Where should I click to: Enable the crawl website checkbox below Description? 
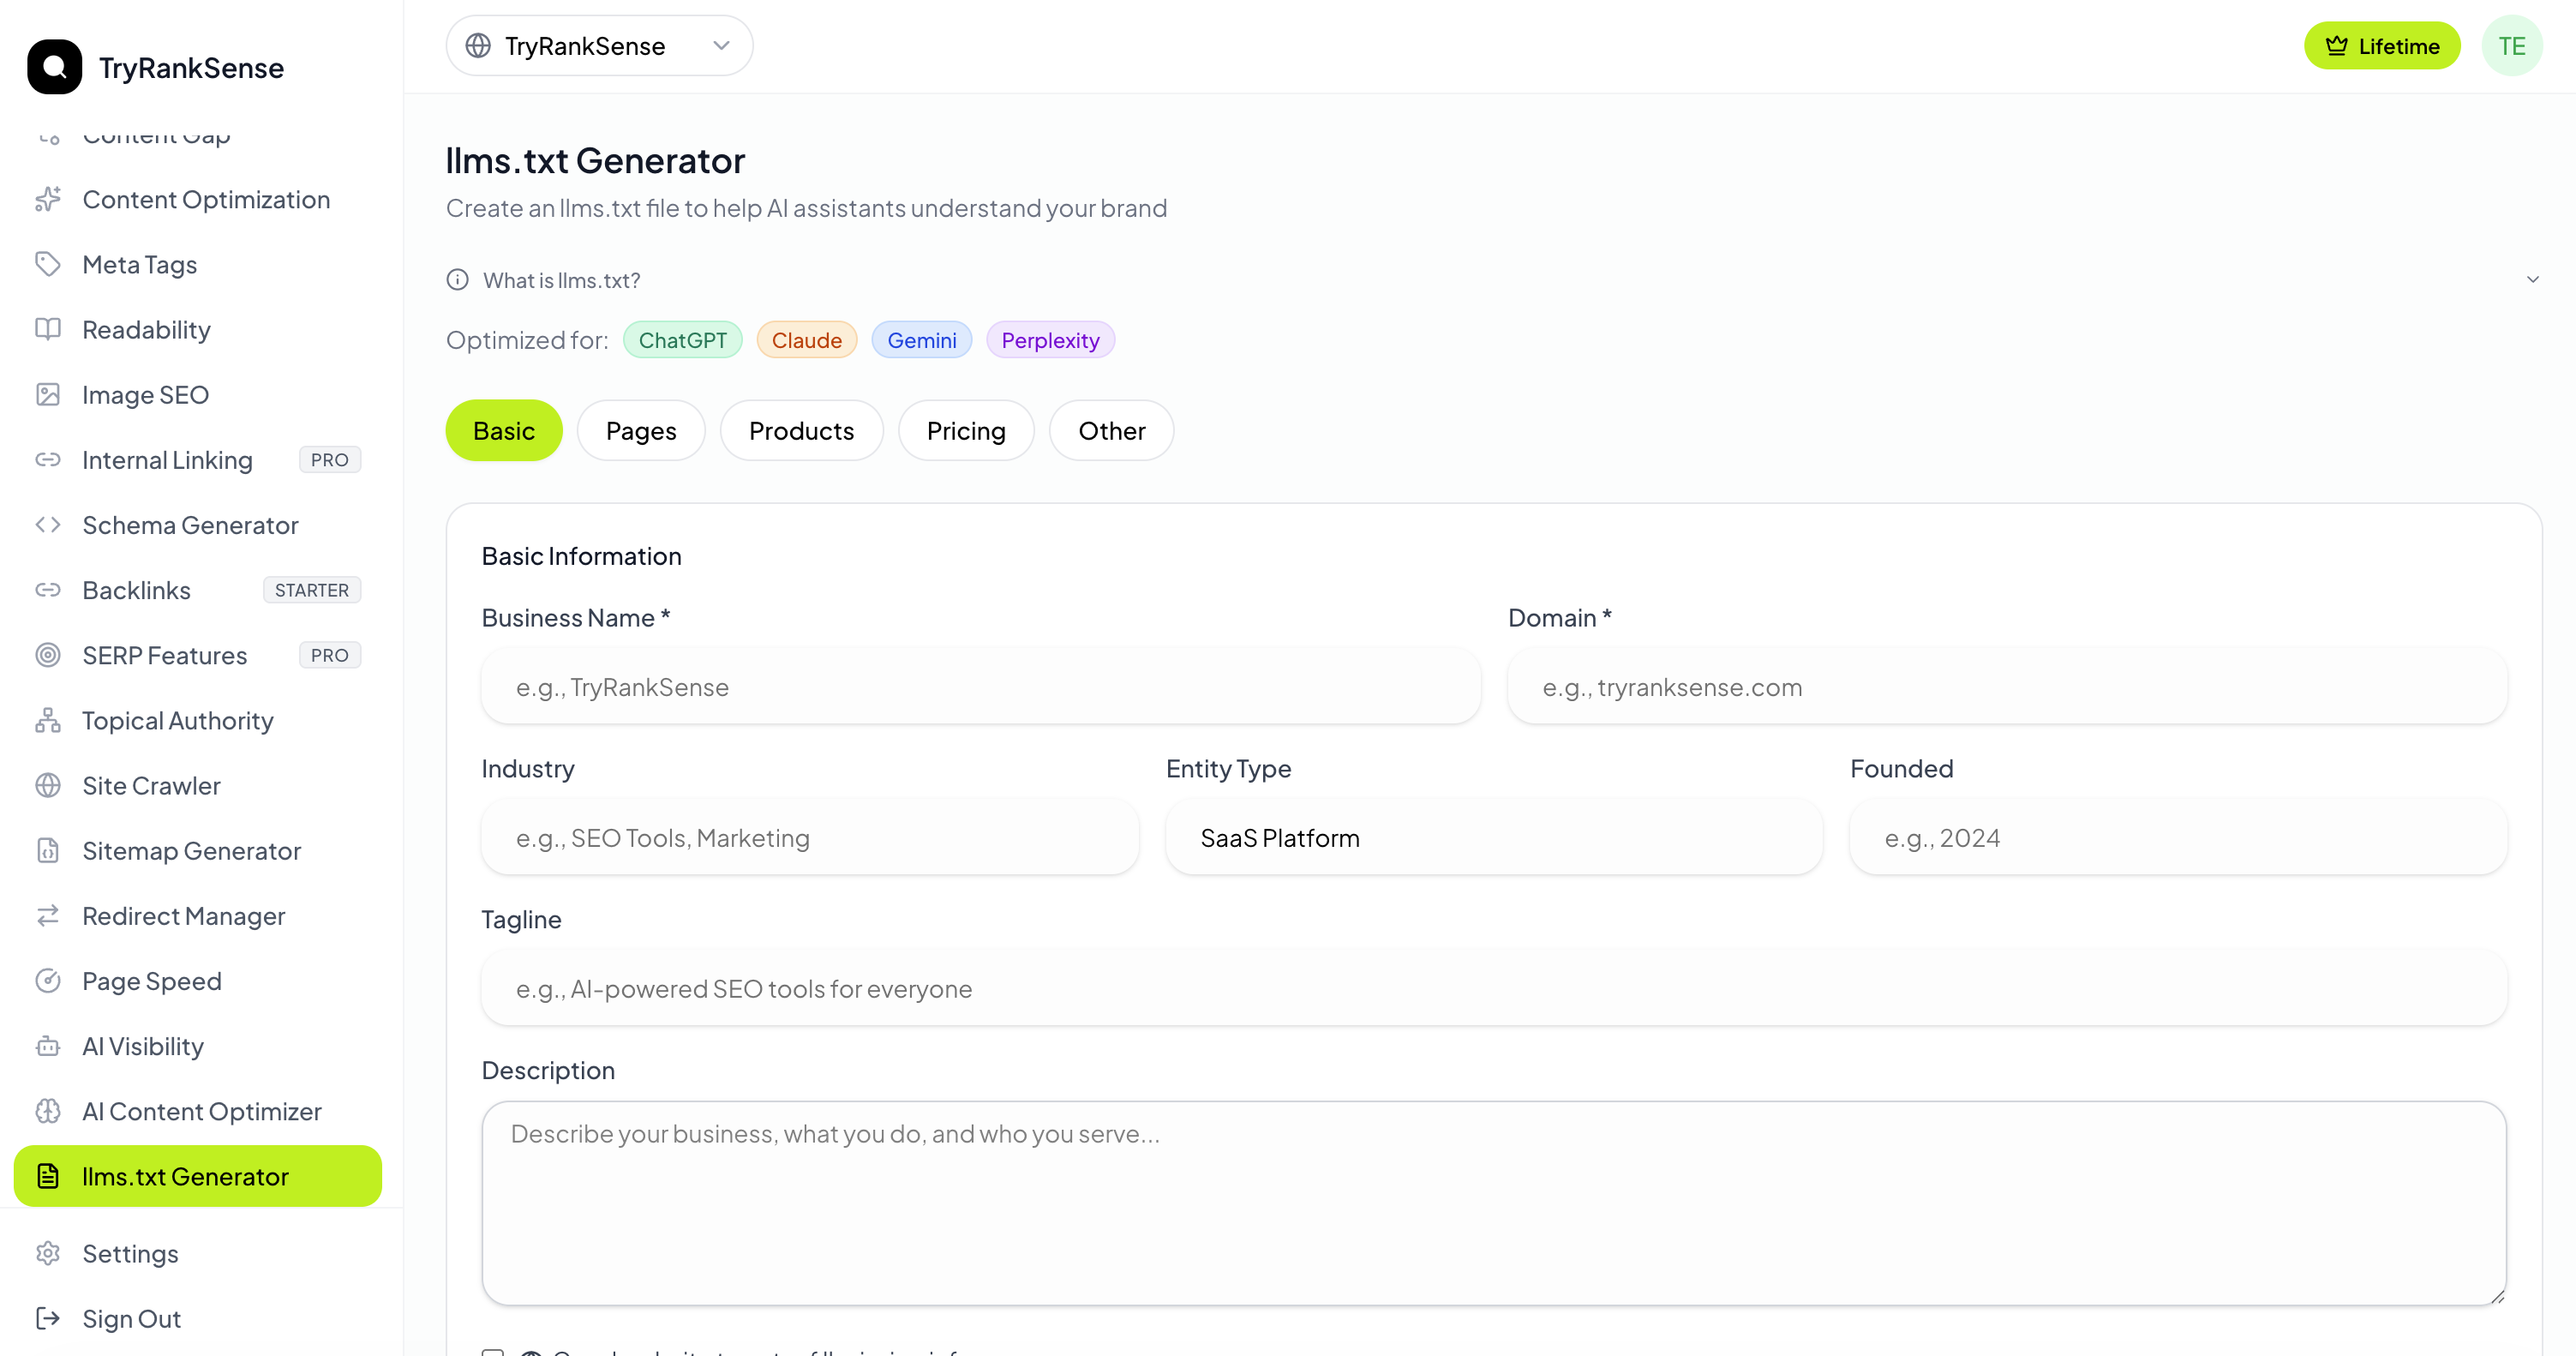point(492,1352)
